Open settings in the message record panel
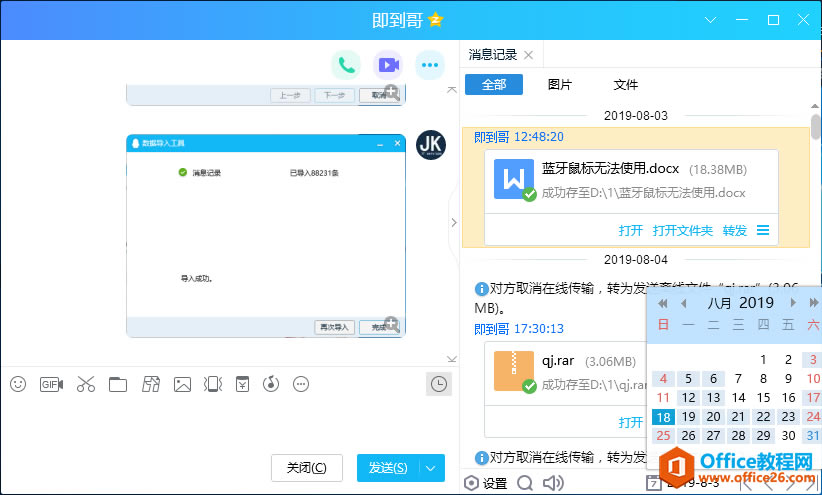This screenshot has width=822, height=495. coord(485,483)
